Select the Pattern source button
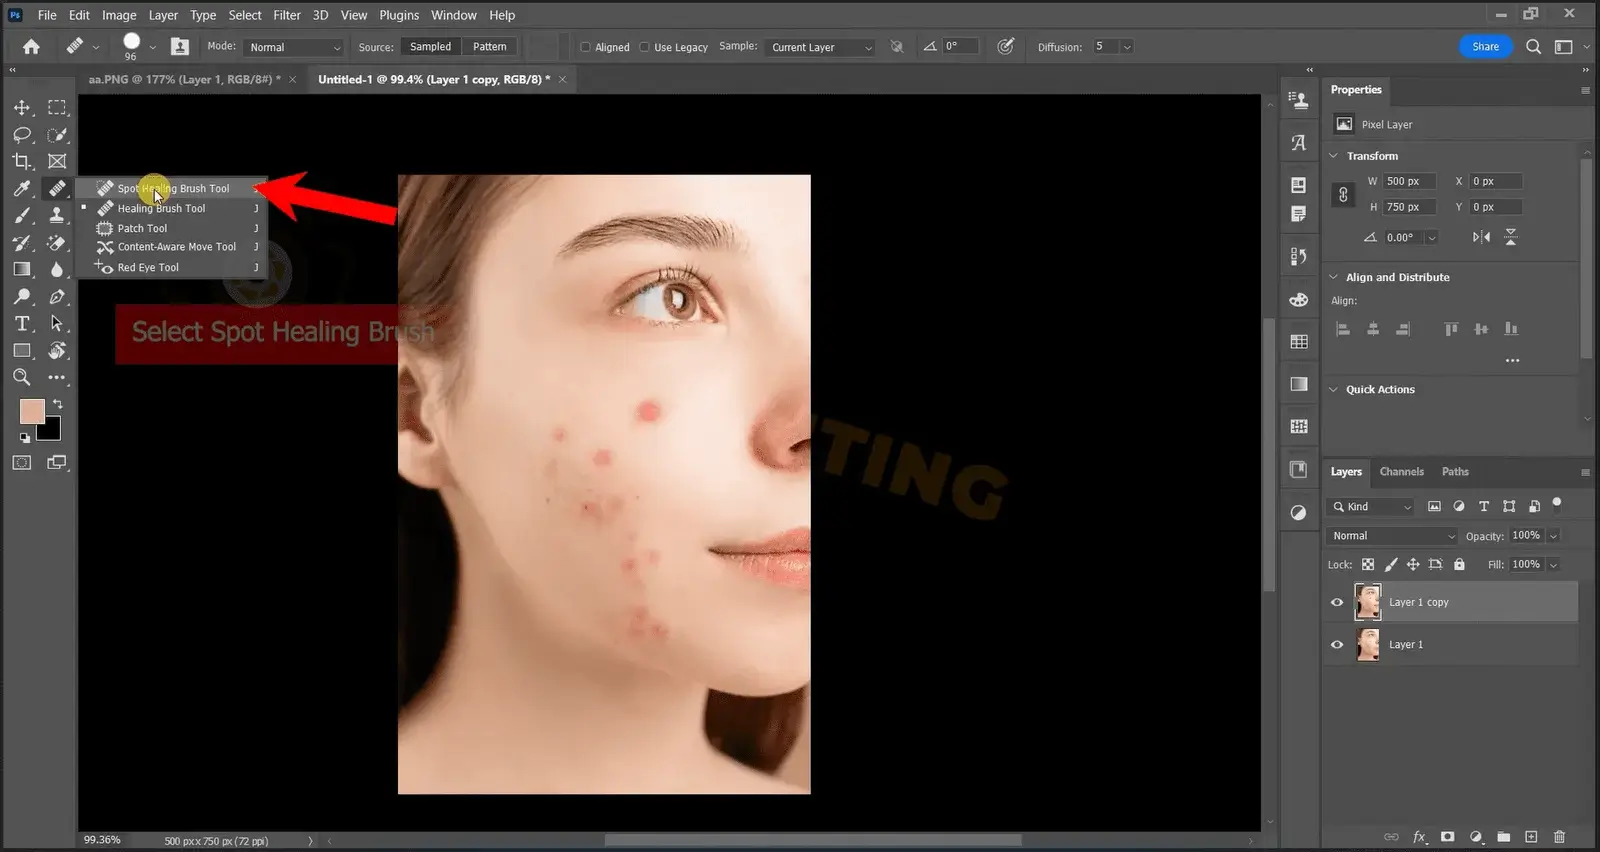The height and width of the screenshot is (852, 1600). pos(489,47)
